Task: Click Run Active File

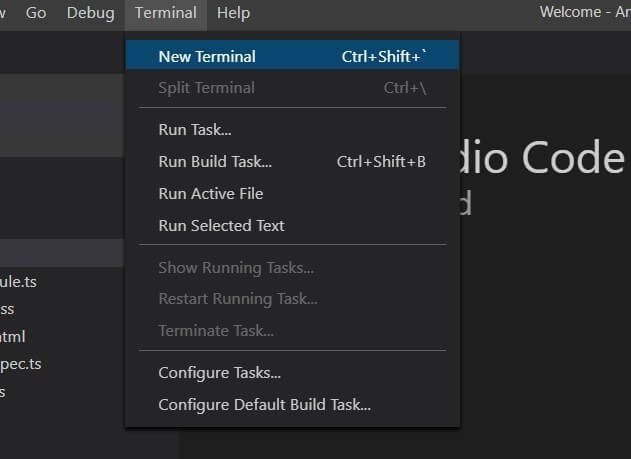Action: (211, 194)
